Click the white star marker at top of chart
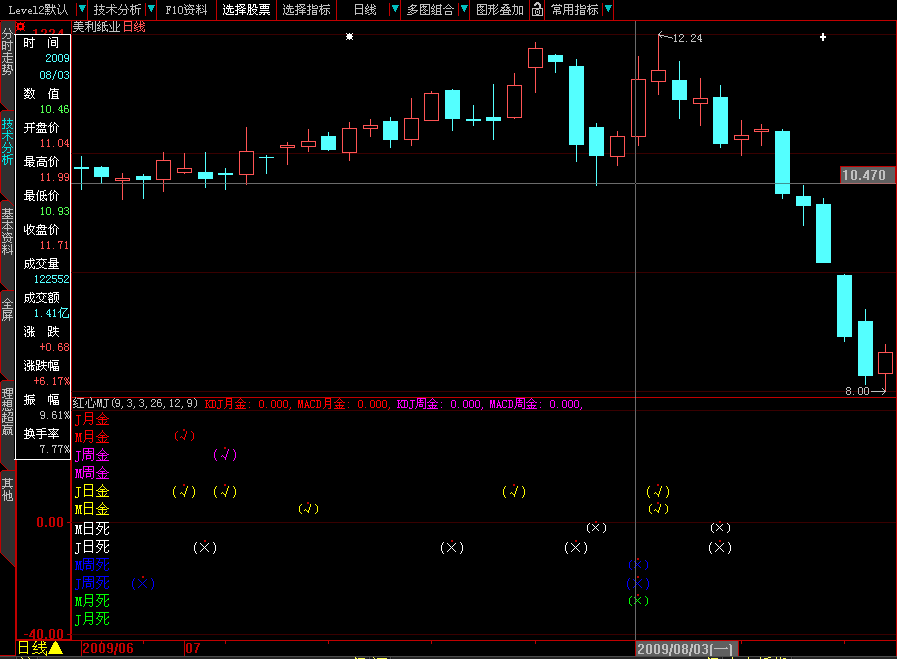The width and height of the screenshot is (897, 659). (x=350, y=37)
